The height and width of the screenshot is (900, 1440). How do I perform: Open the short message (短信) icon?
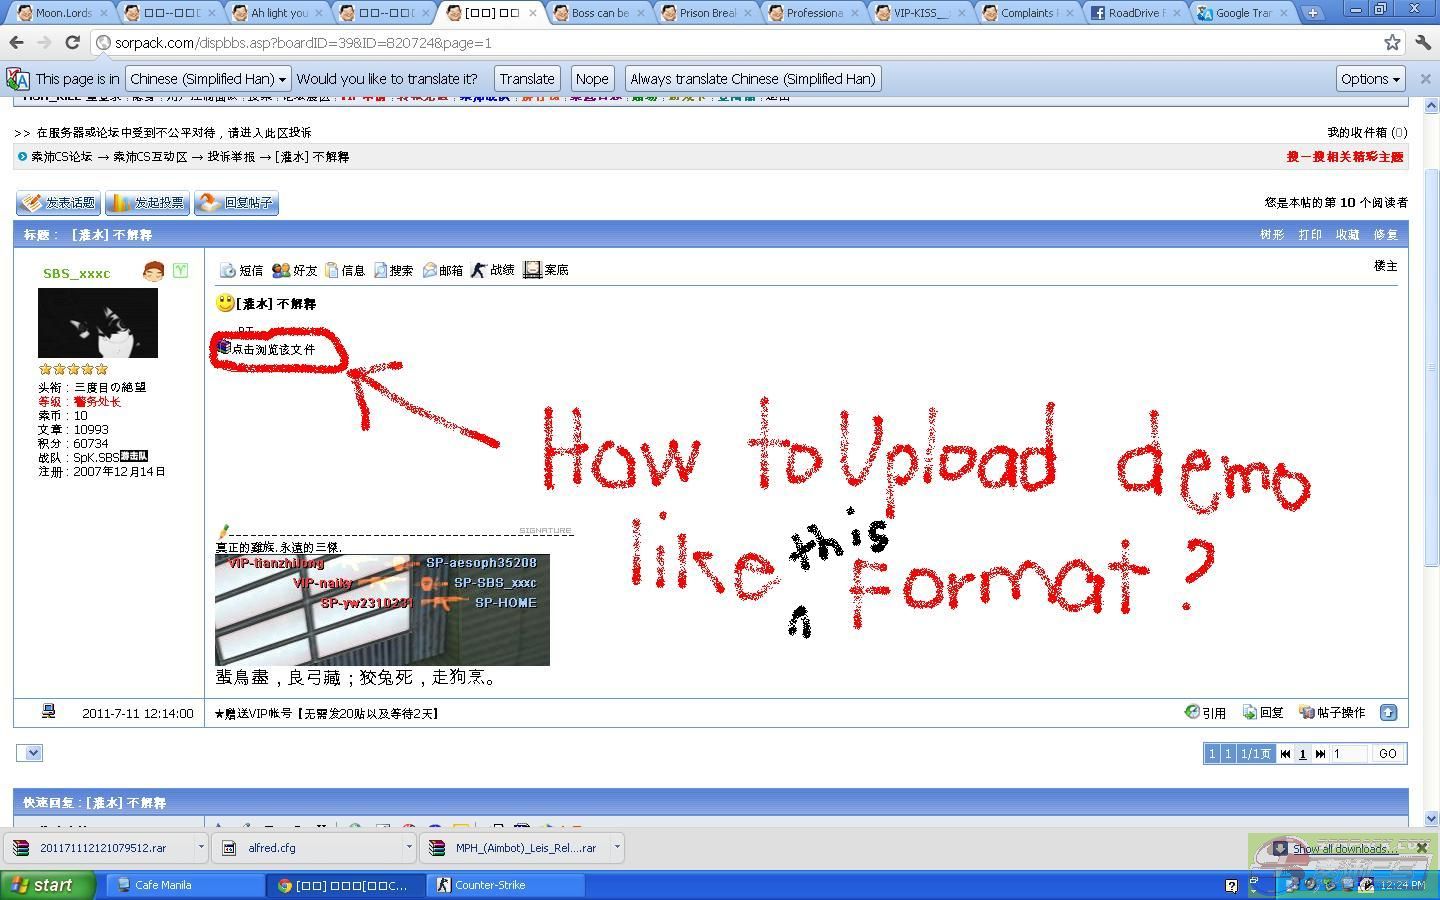pos(228,270)
